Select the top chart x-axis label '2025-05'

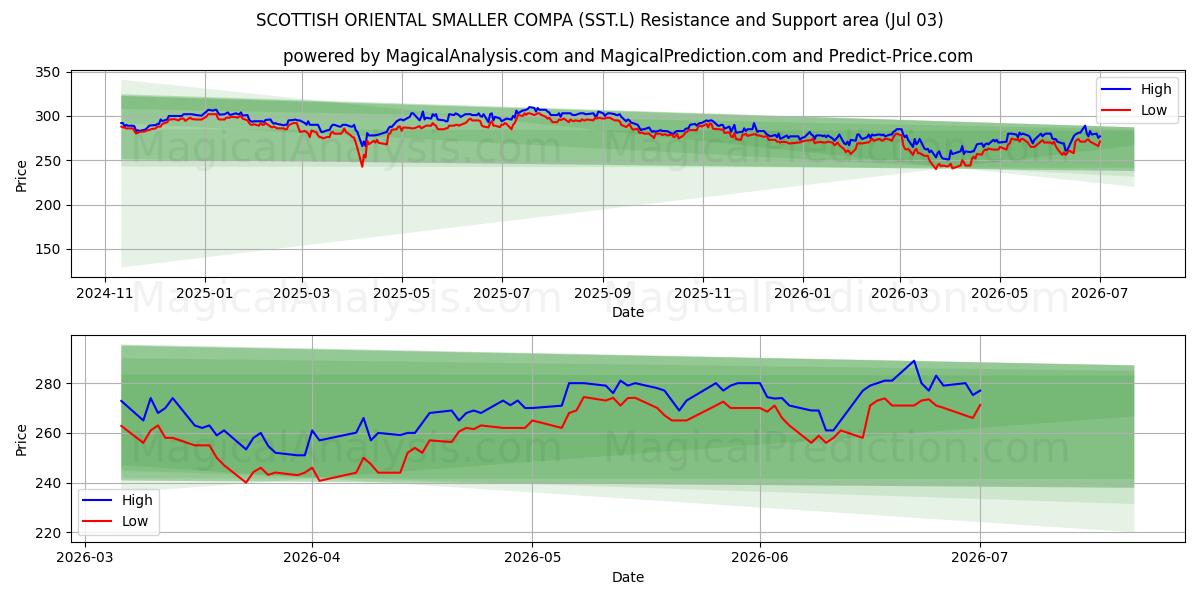(402, 294)
